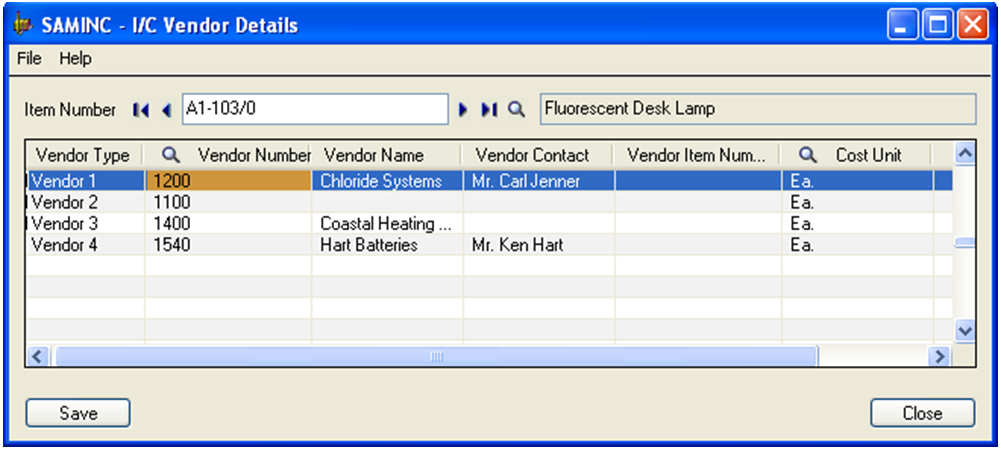Click Ea. cost unit in Vendor 2 row
Screen dimensions: 1001x450
857,203
